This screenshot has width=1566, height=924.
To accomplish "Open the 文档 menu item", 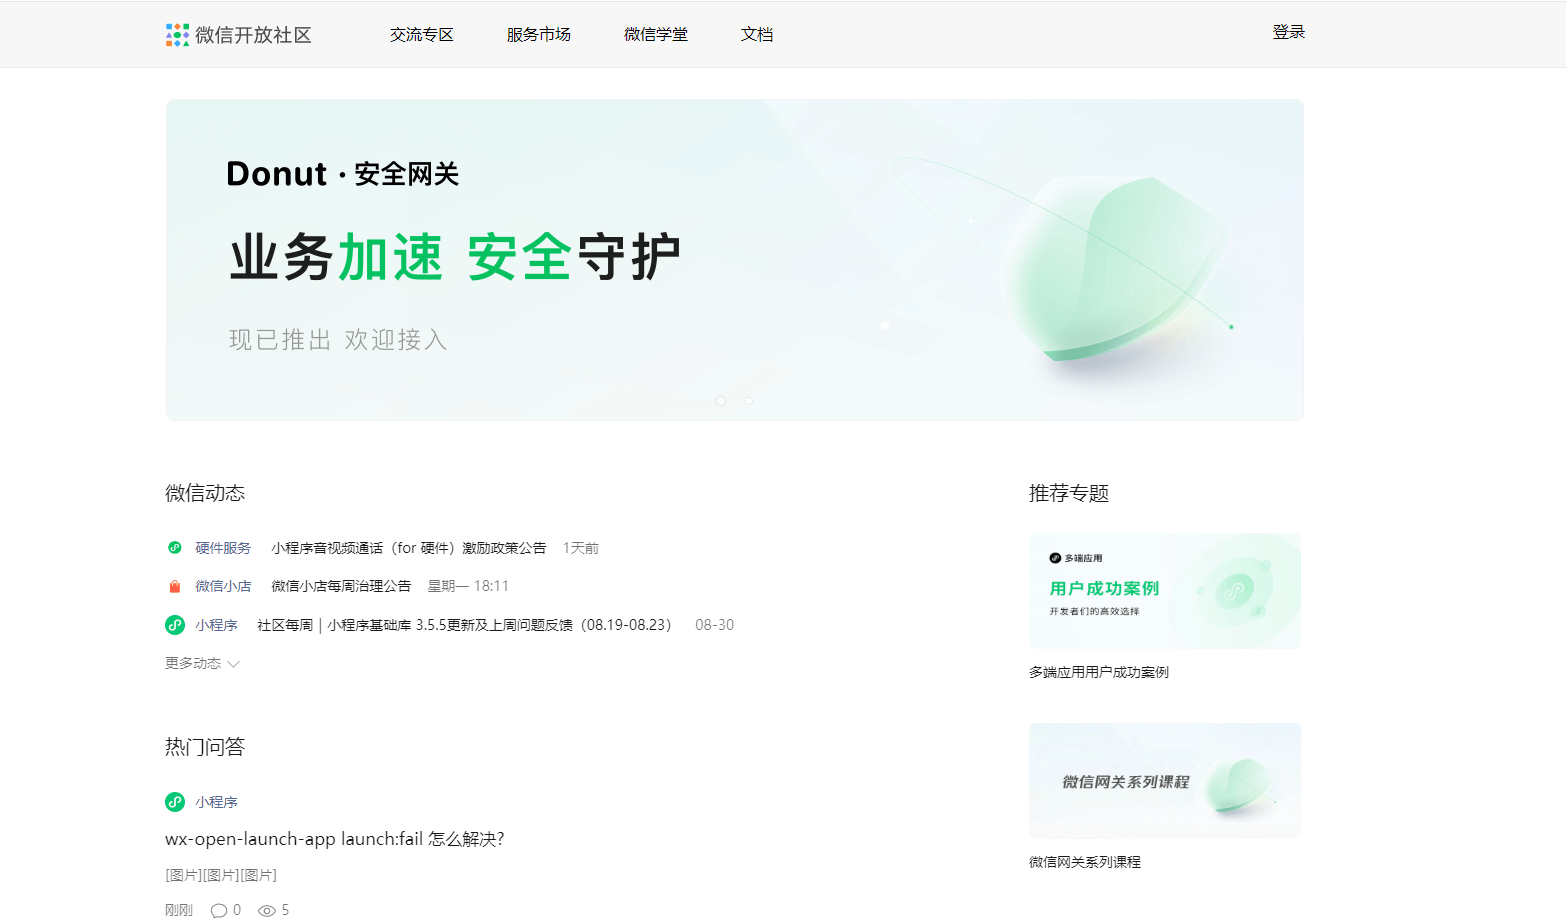I will click(757, 34).
